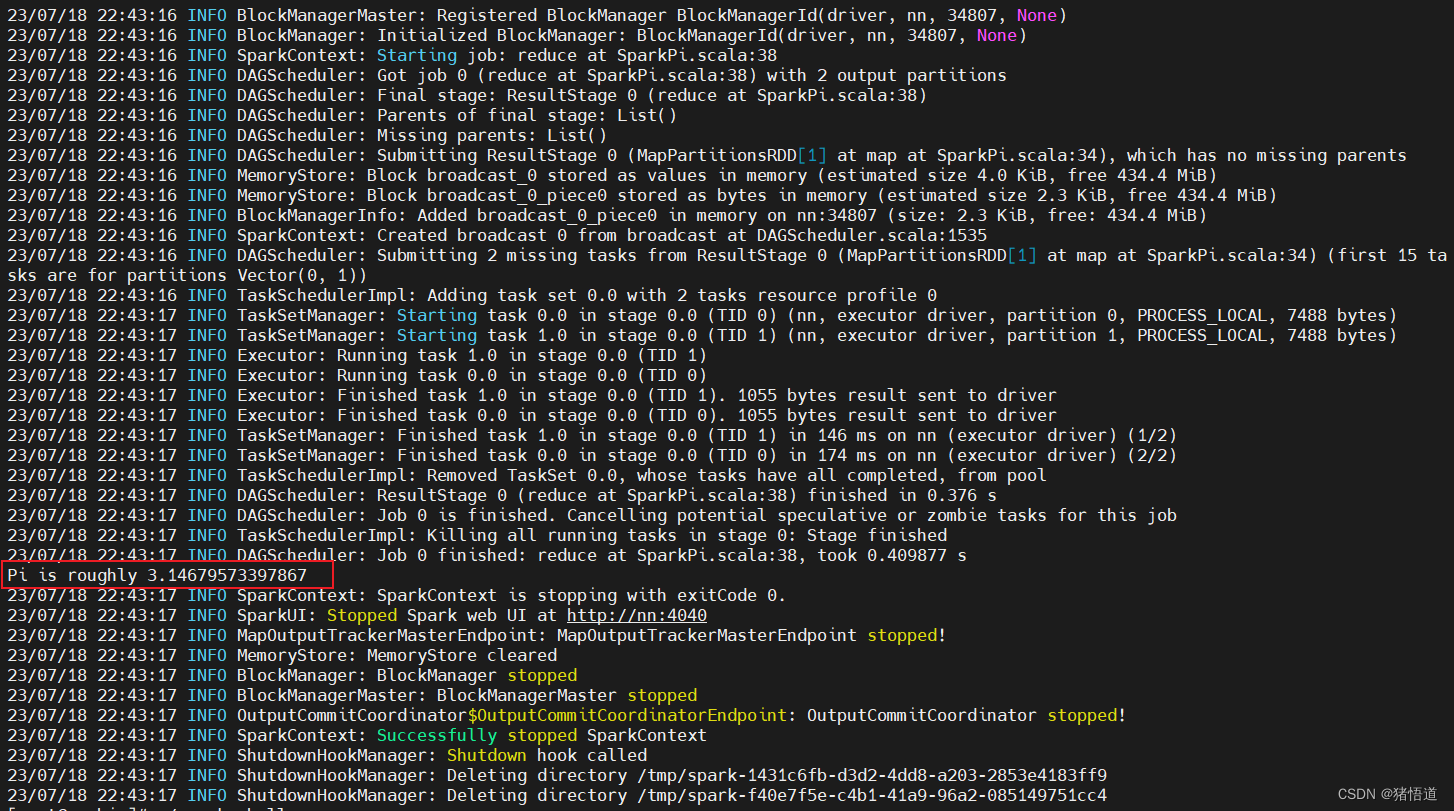The image size is (1454, 811).
Task: Click 'Got job 0' DAGScheduler line
Action: click(506, 75)
